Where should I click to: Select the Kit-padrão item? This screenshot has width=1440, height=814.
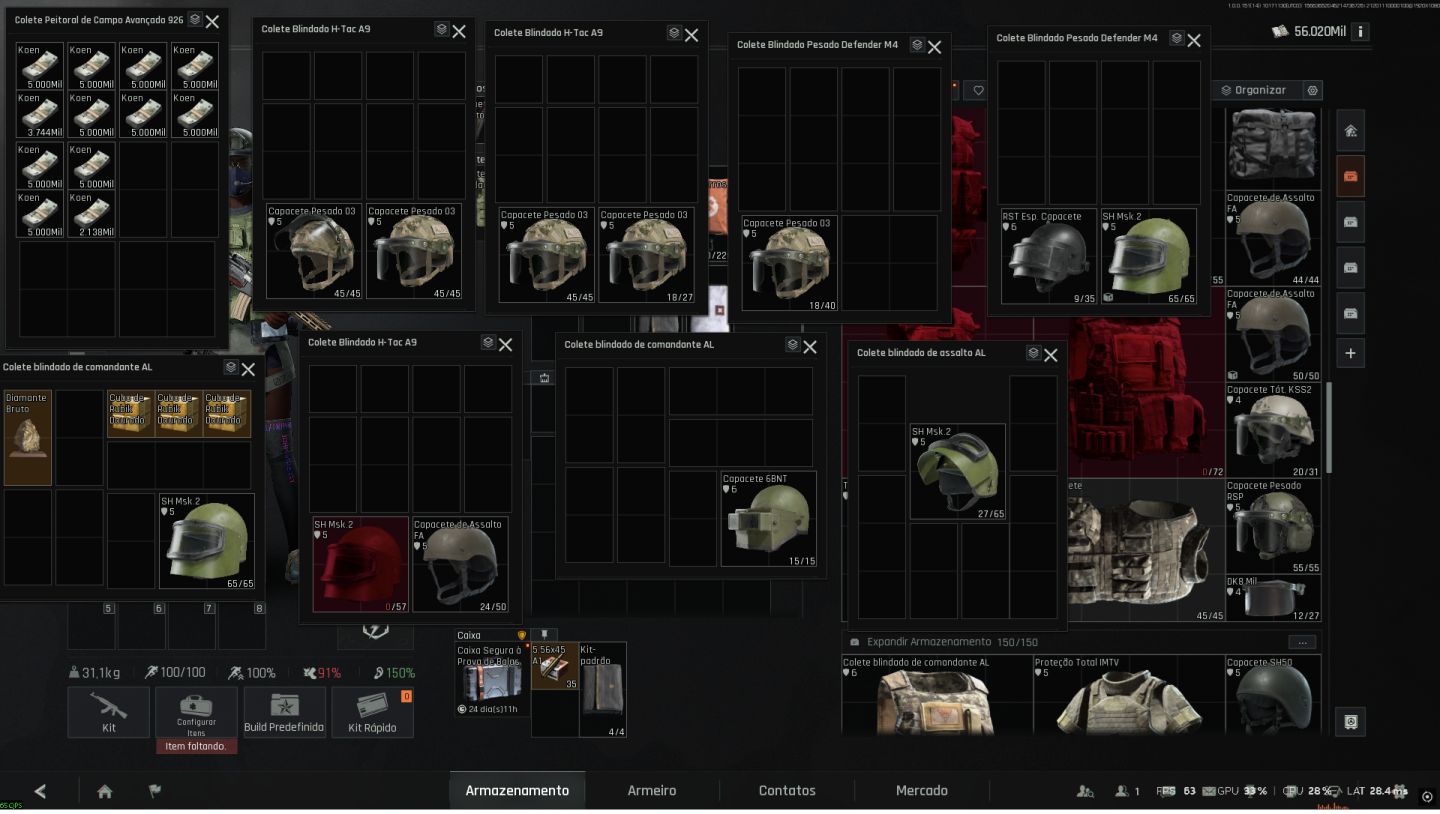coord(603,690)
